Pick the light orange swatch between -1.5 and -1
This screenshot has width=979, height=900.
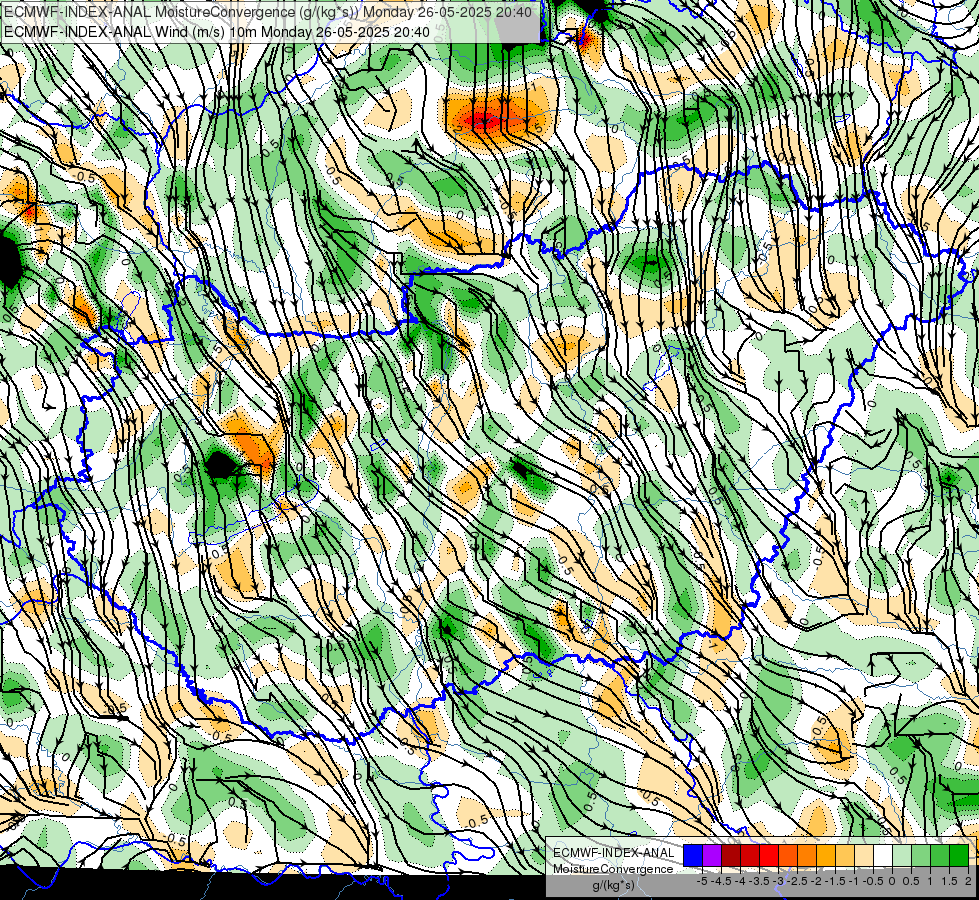point(845,855)
